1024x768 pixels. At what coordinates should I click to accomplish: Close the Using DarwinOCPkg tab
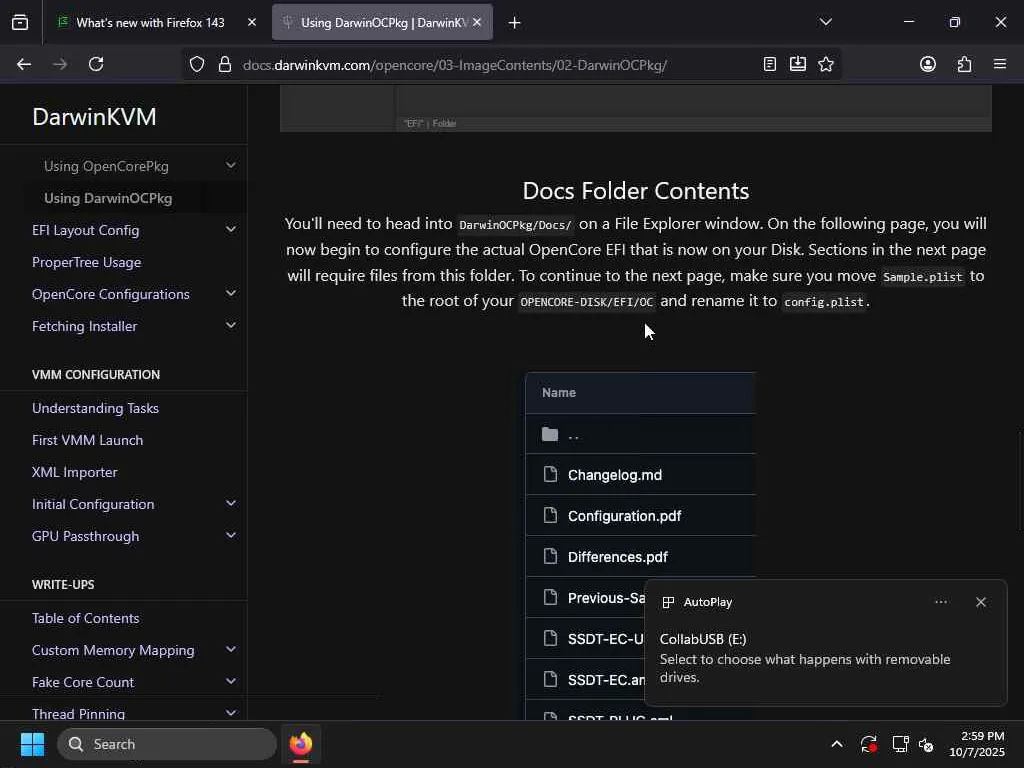pyautogui.click(x=477, y=22)
